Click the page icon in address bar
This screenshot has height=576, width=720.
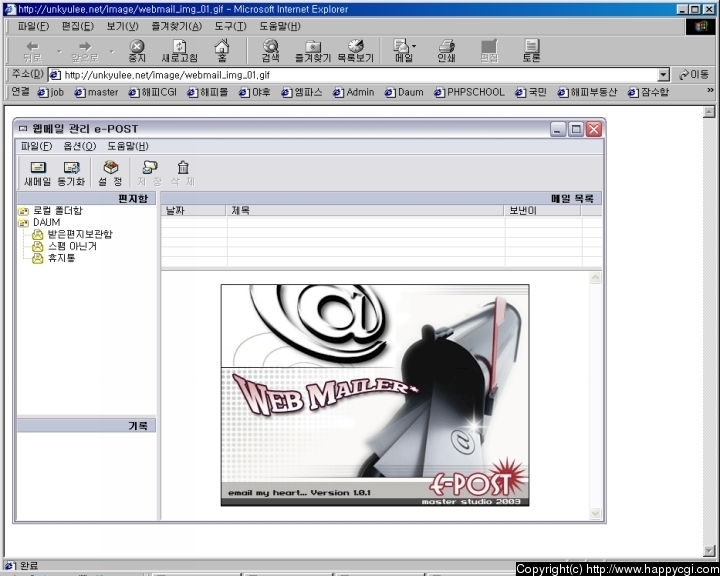(55, 75)
